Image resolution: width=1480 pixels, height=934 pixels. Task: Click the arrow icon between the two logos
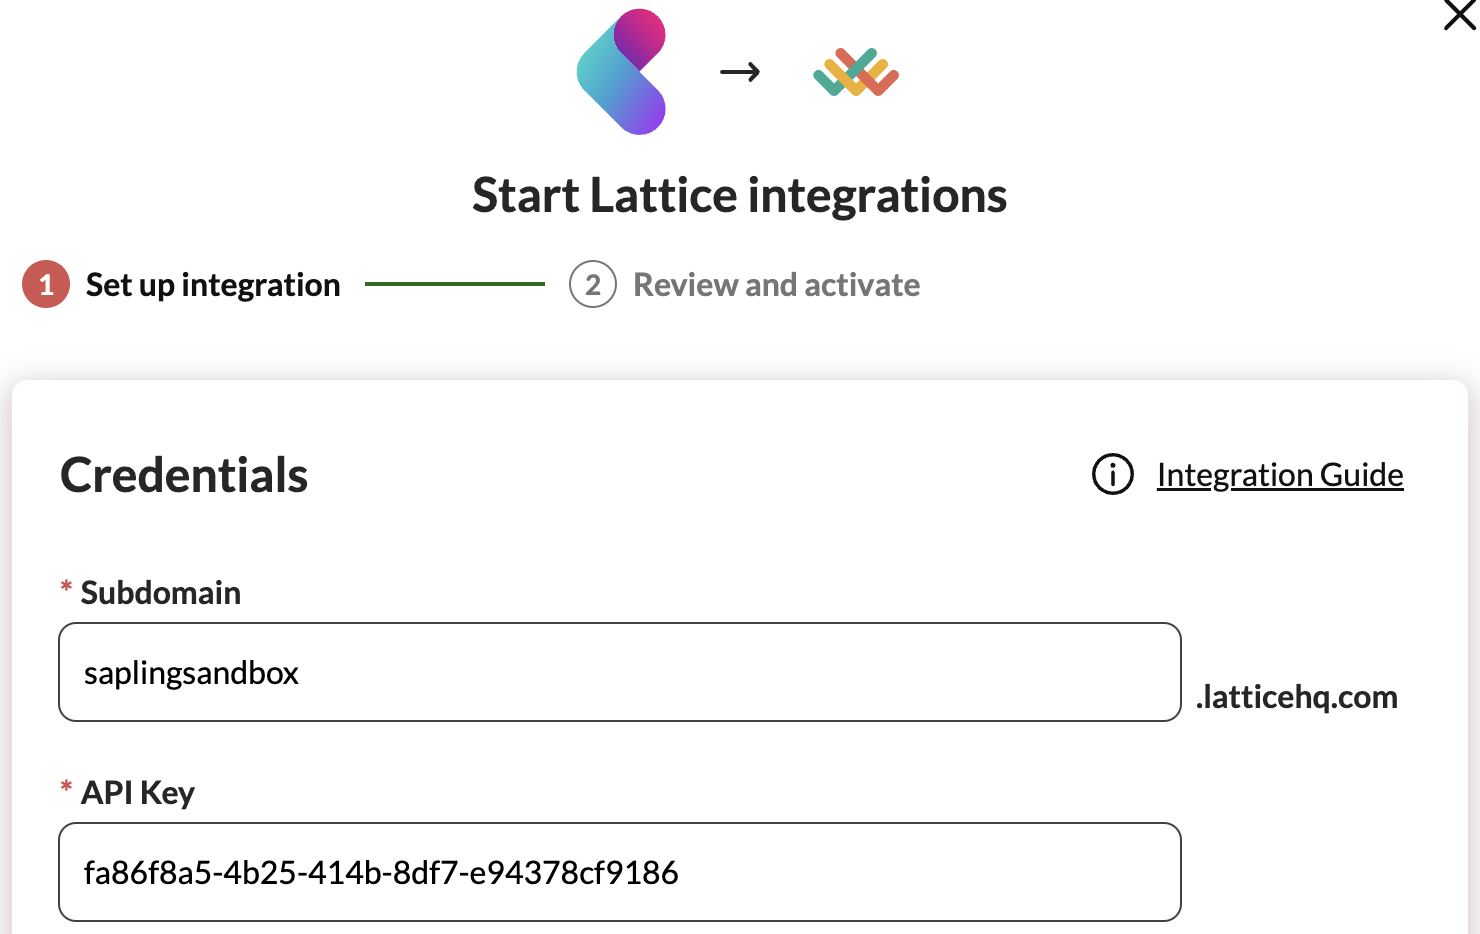pos(740,72)
